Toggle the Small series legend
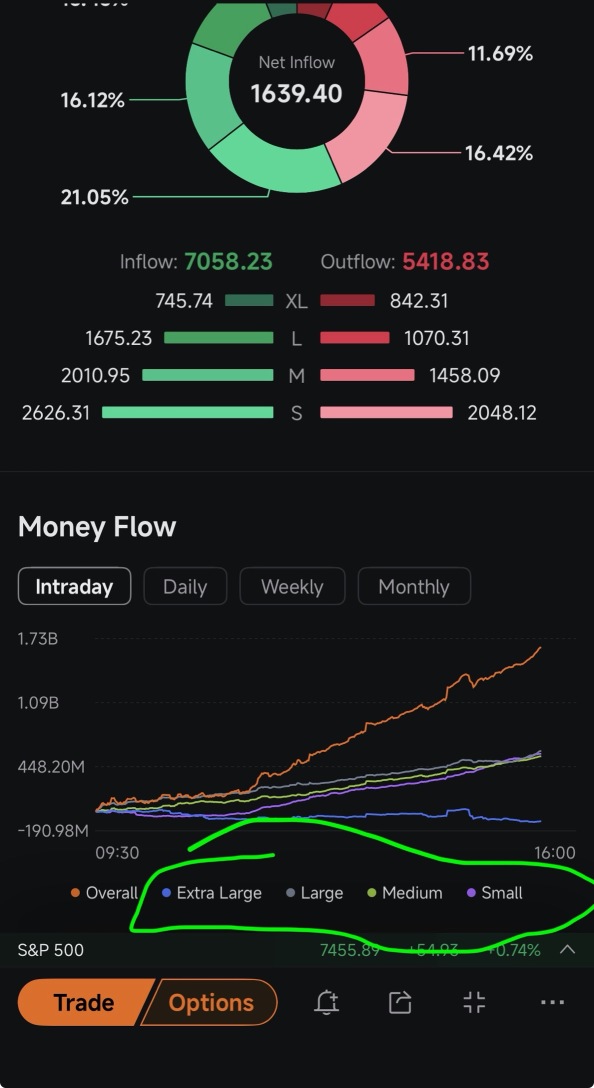594x1088 pixels. coord(495,893)
